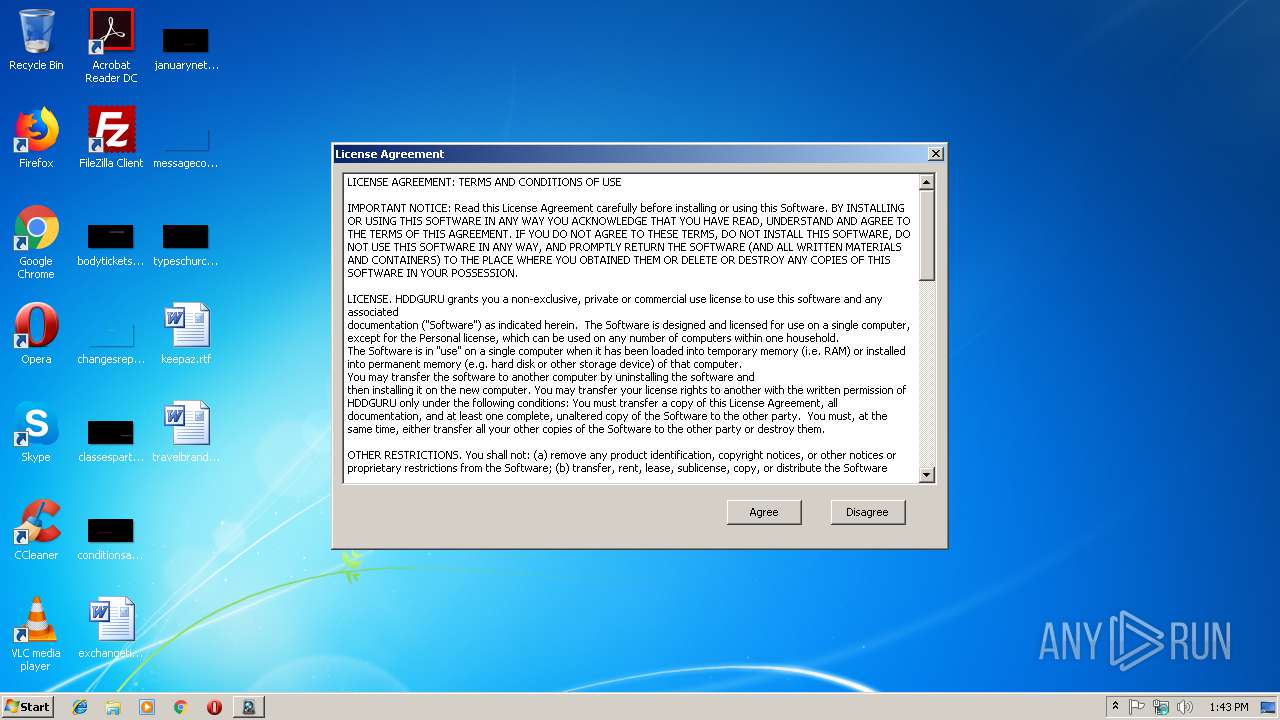Click Opera icon in the taskbar
The height and width of the screenshot is (720, 1280).
pyautogui.click(x=214, y=707)
